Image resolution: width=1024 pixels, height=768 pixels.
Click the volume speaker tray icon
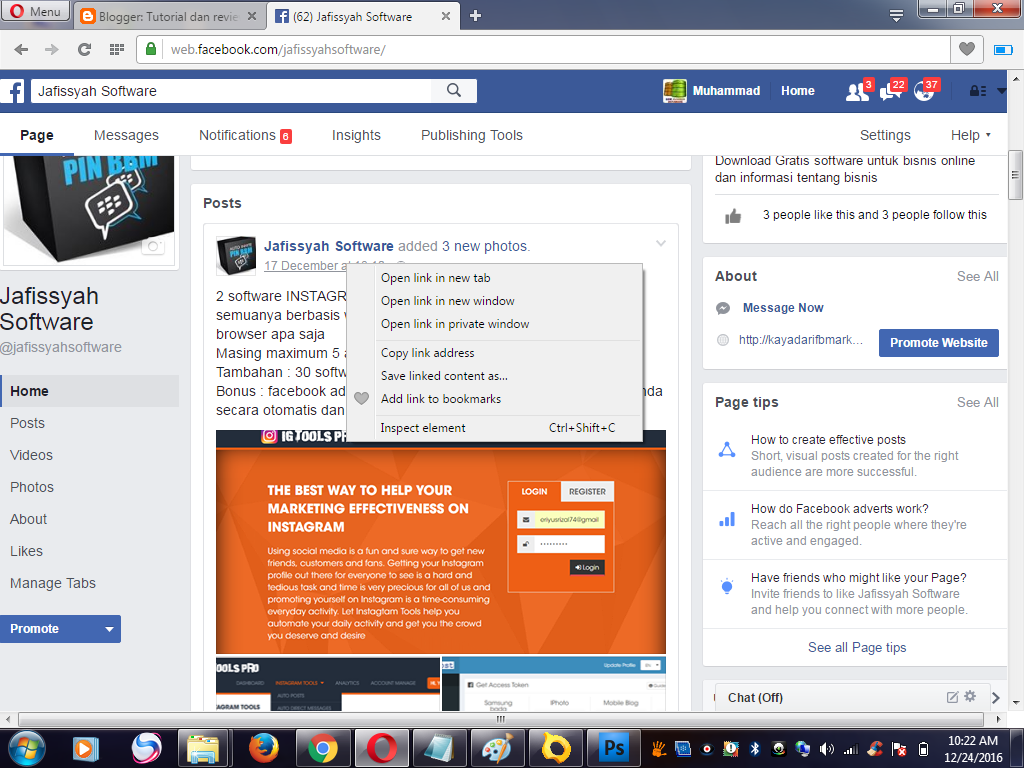tap(827, 749)
